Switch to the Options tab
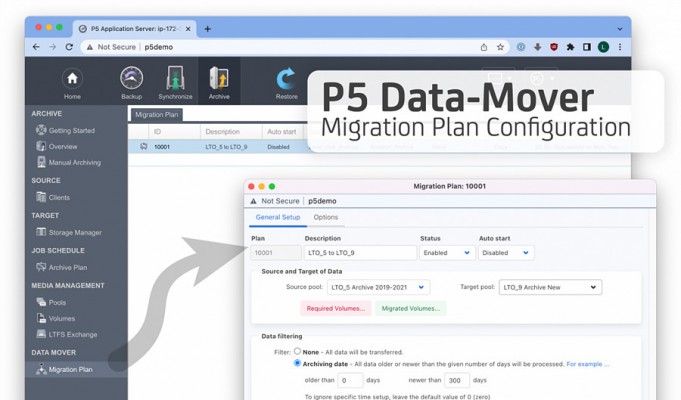The height and width of the screenshot is (400, 681). (326, 217)
